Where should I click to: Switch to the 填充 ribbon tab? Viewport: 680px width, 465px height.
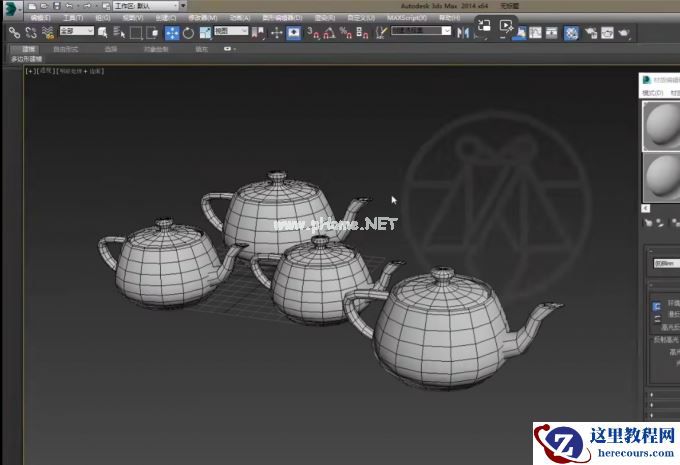[202, 49]
